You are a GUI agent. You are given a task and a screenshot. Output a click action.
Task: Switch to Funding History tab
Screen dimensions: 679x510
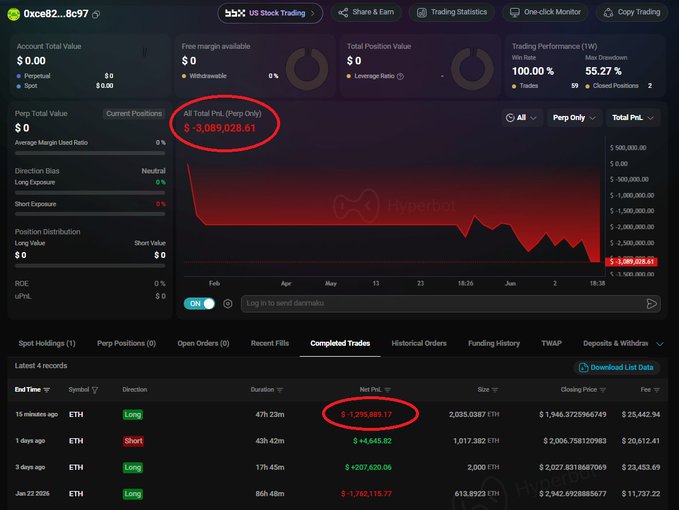point(494,343)
